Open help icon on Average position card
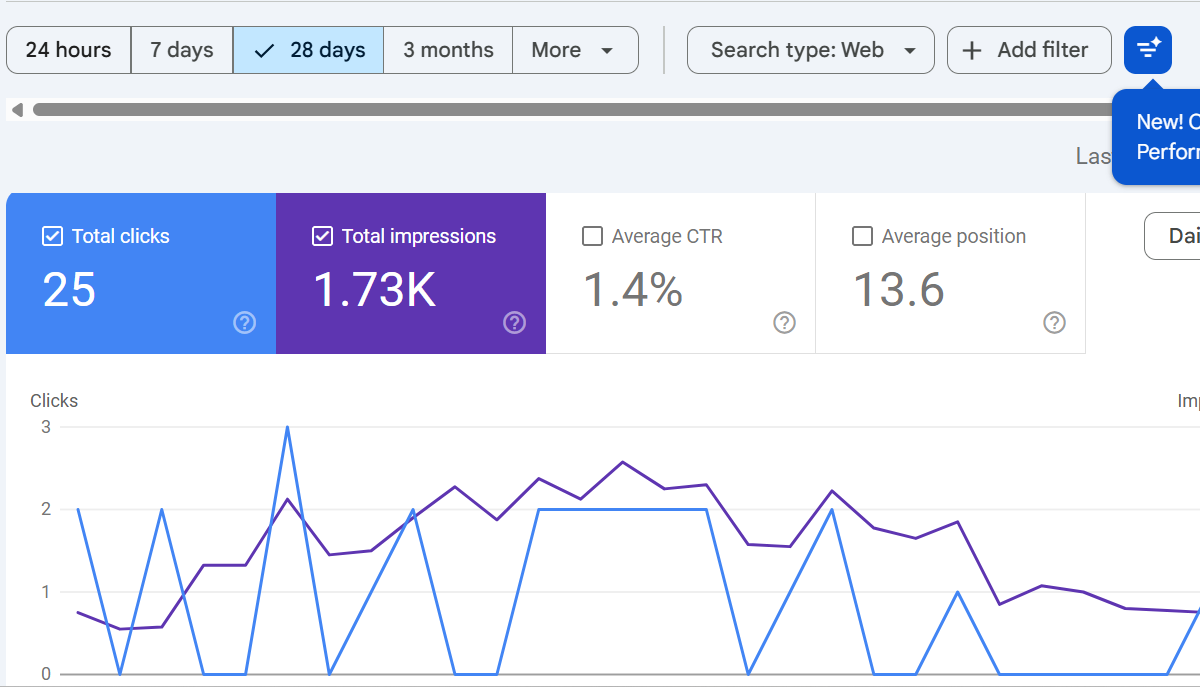The height and width of the screenshot is (687, 1200). [1055, 322]
